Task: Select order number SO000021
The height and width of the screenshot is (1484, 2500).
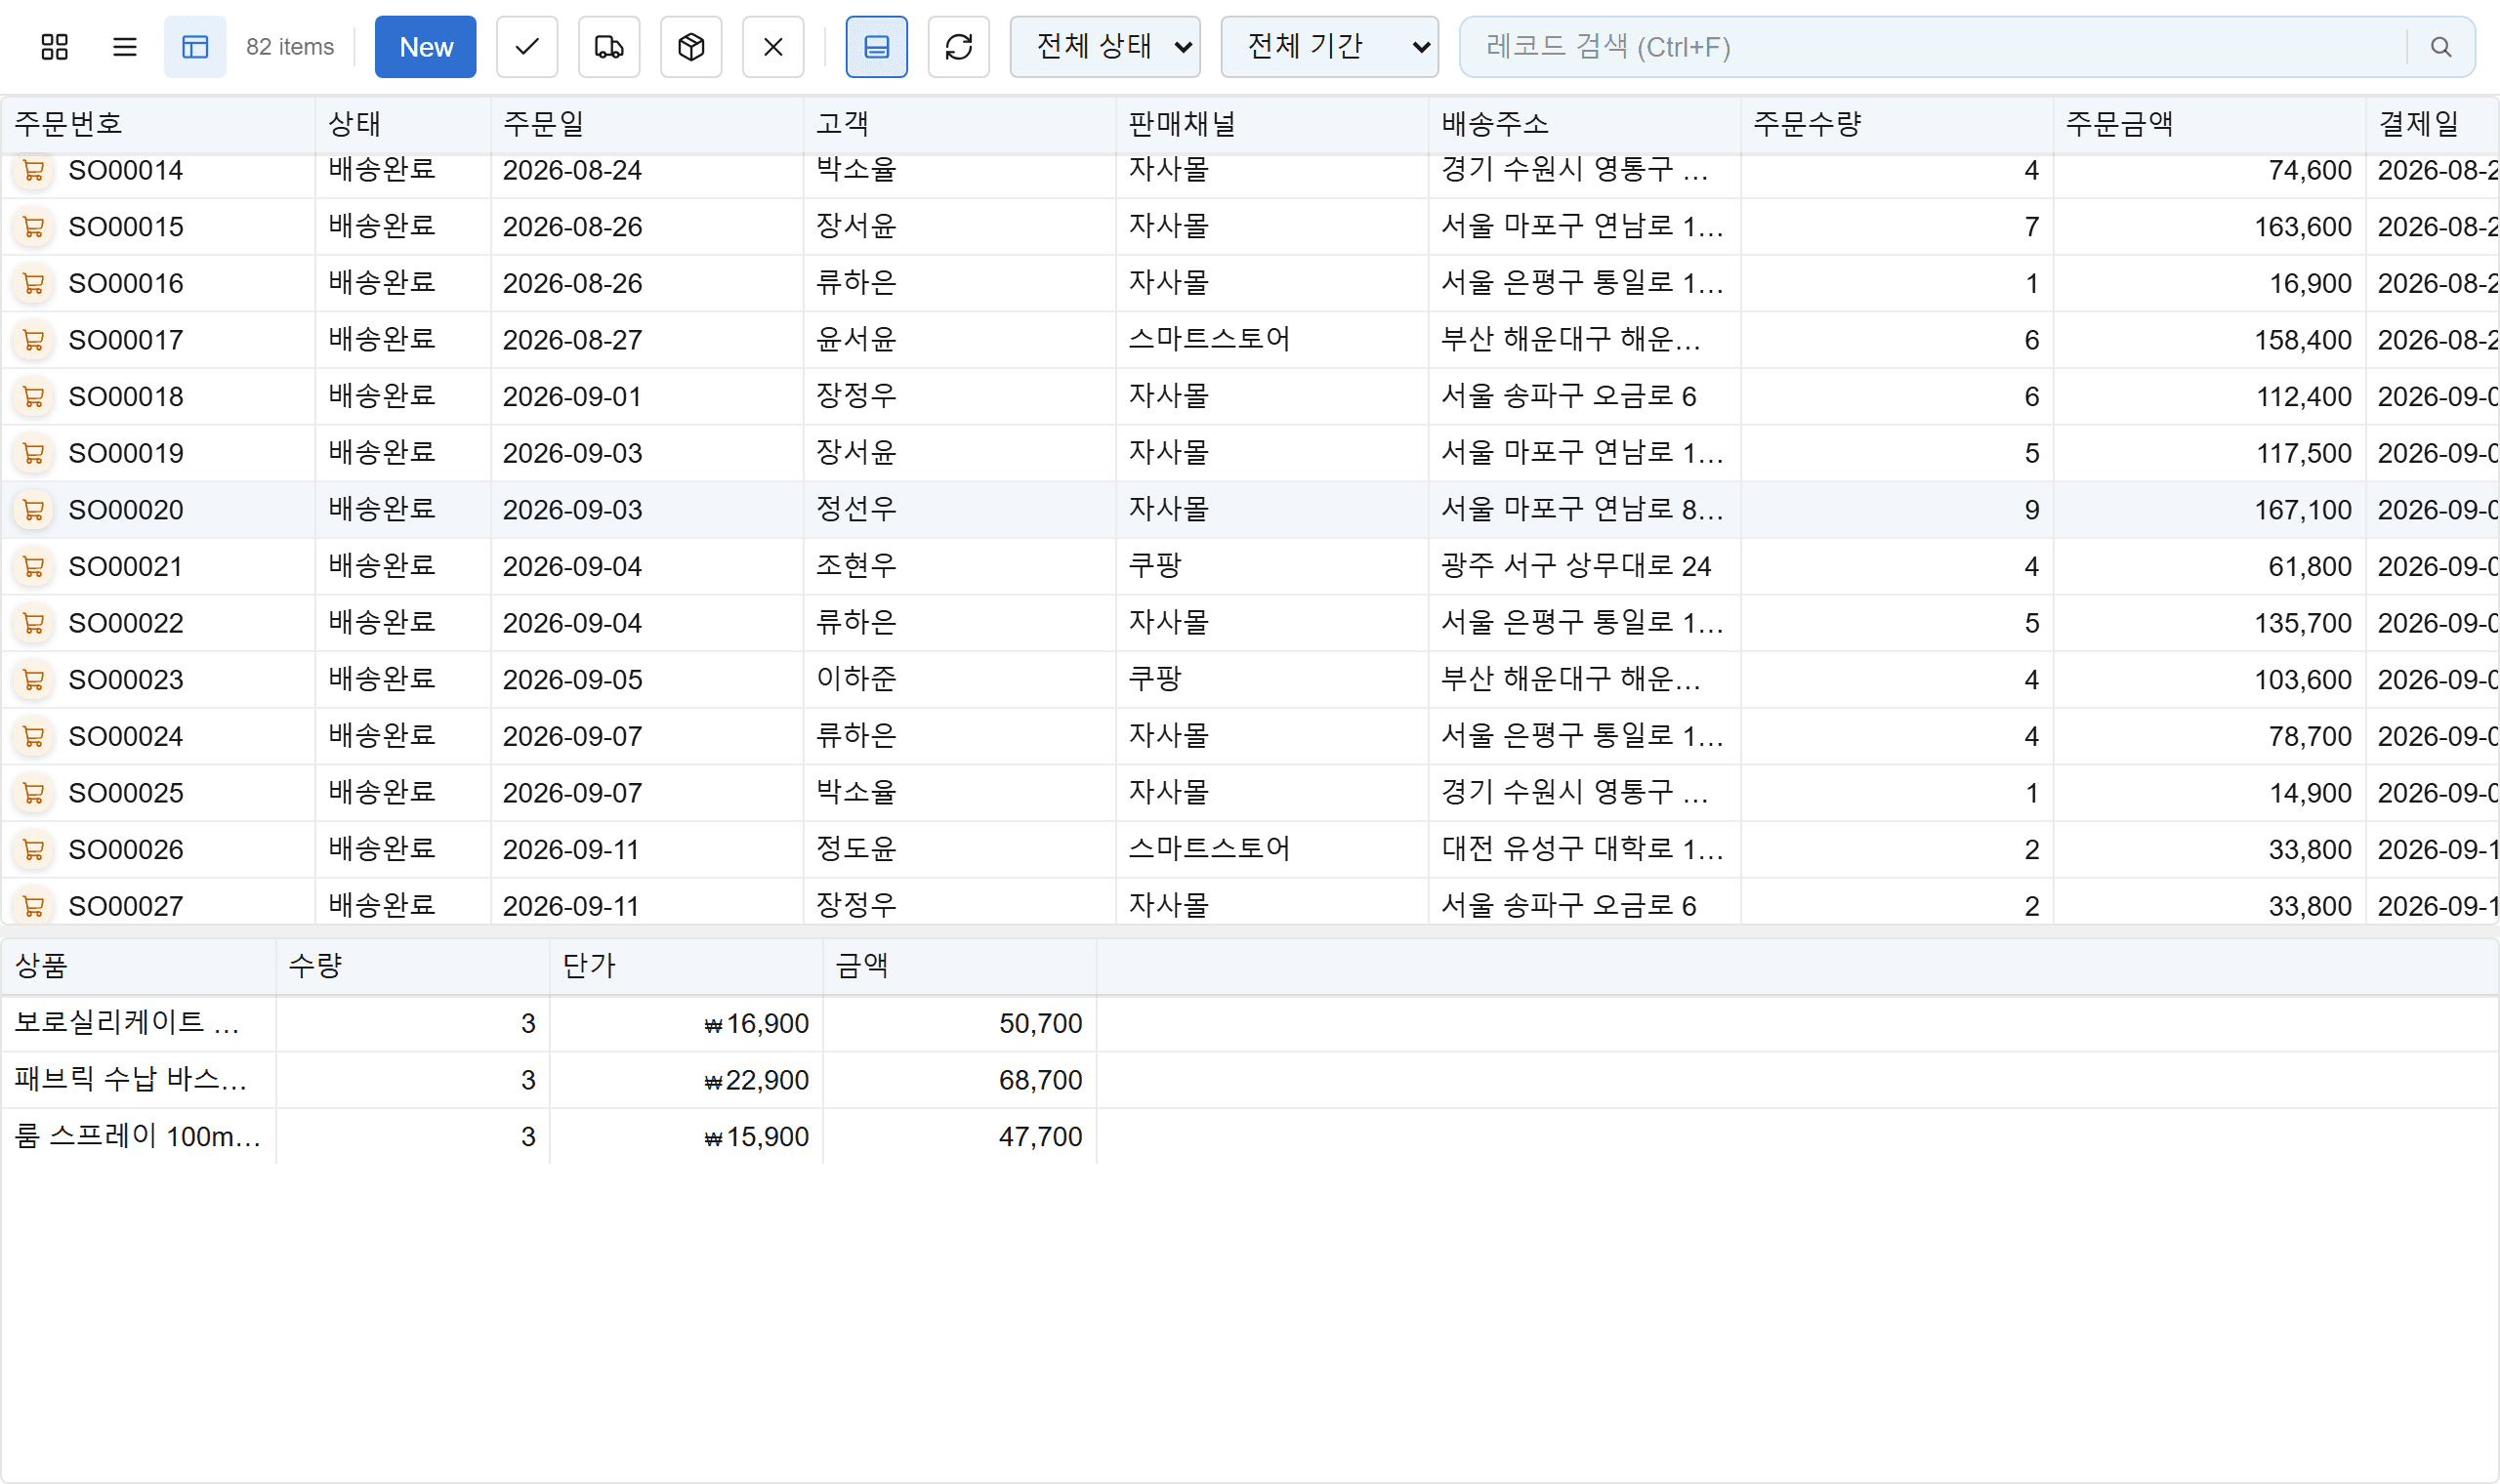Action: click(126, 567)
